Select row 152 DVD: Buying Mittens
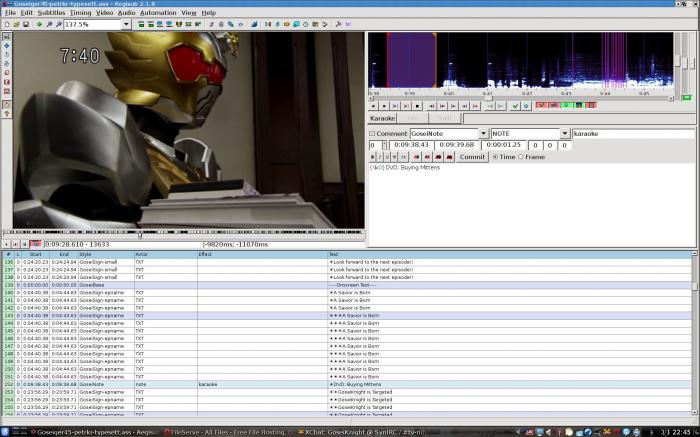The width and height of the screenshot is (700, 437). click(348, 384)
